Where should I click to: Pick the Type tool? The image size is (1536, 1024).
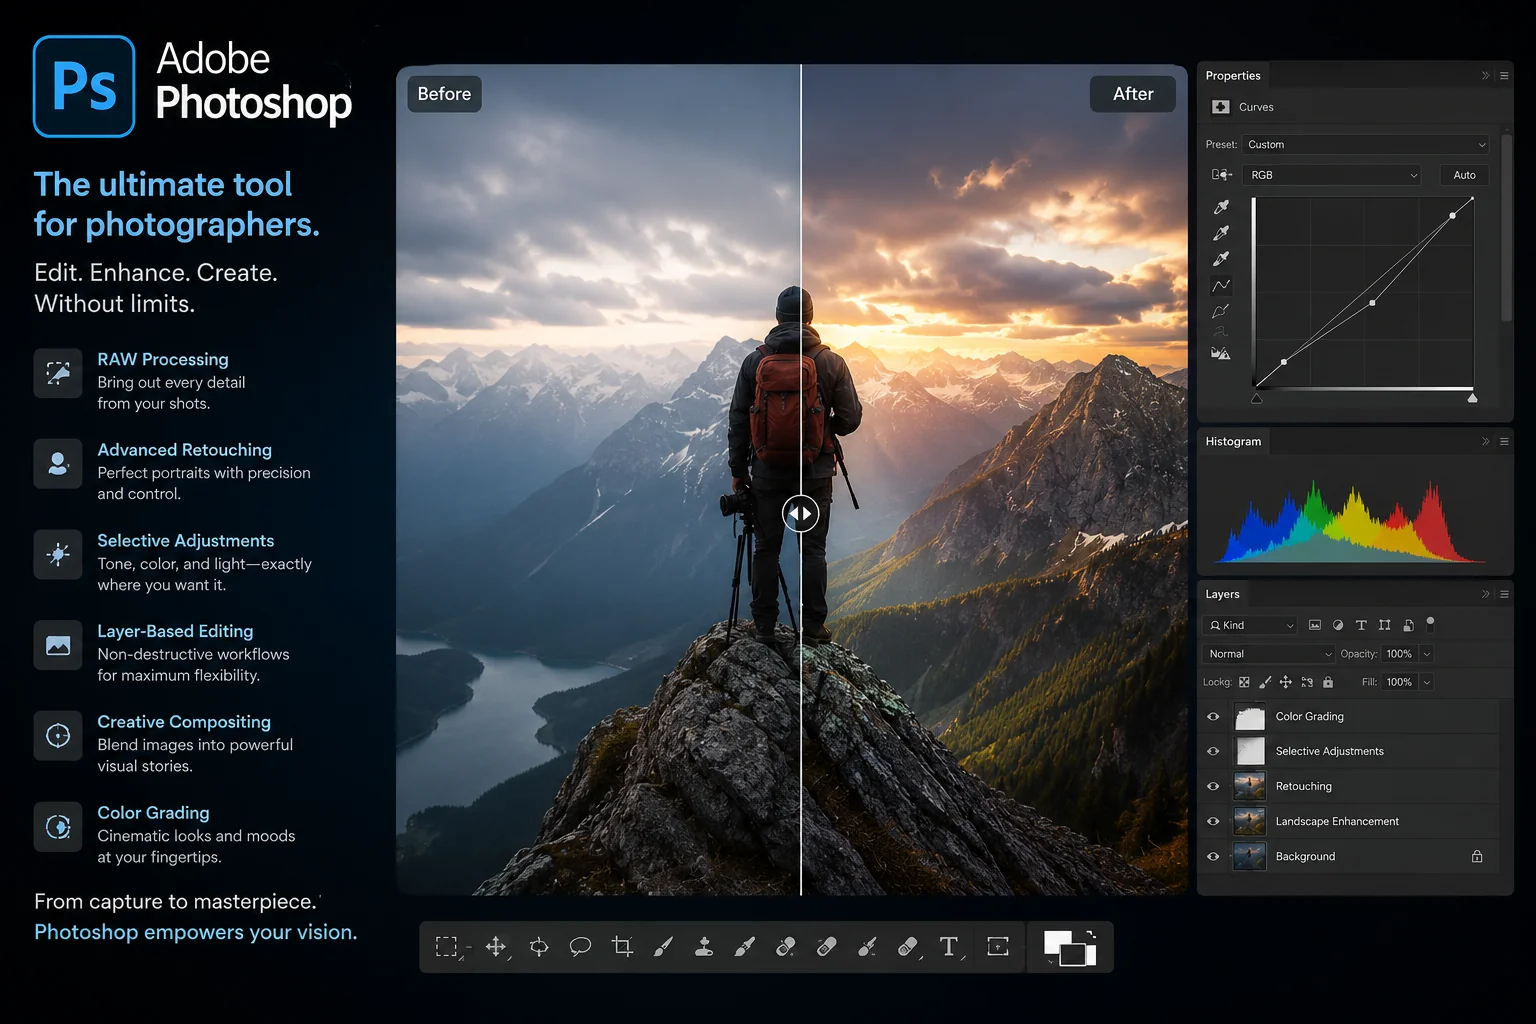[x=949, y=947]
